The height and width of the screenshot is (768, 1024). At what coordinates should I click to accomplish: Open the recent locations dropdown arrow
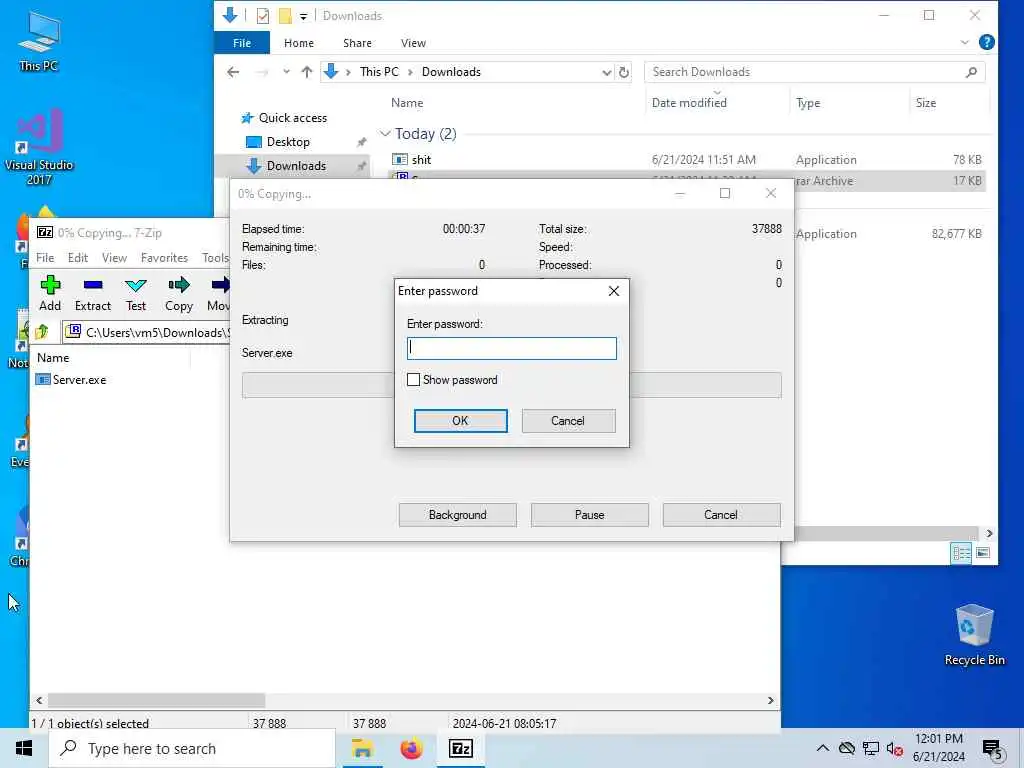click(x=286, y=72)
